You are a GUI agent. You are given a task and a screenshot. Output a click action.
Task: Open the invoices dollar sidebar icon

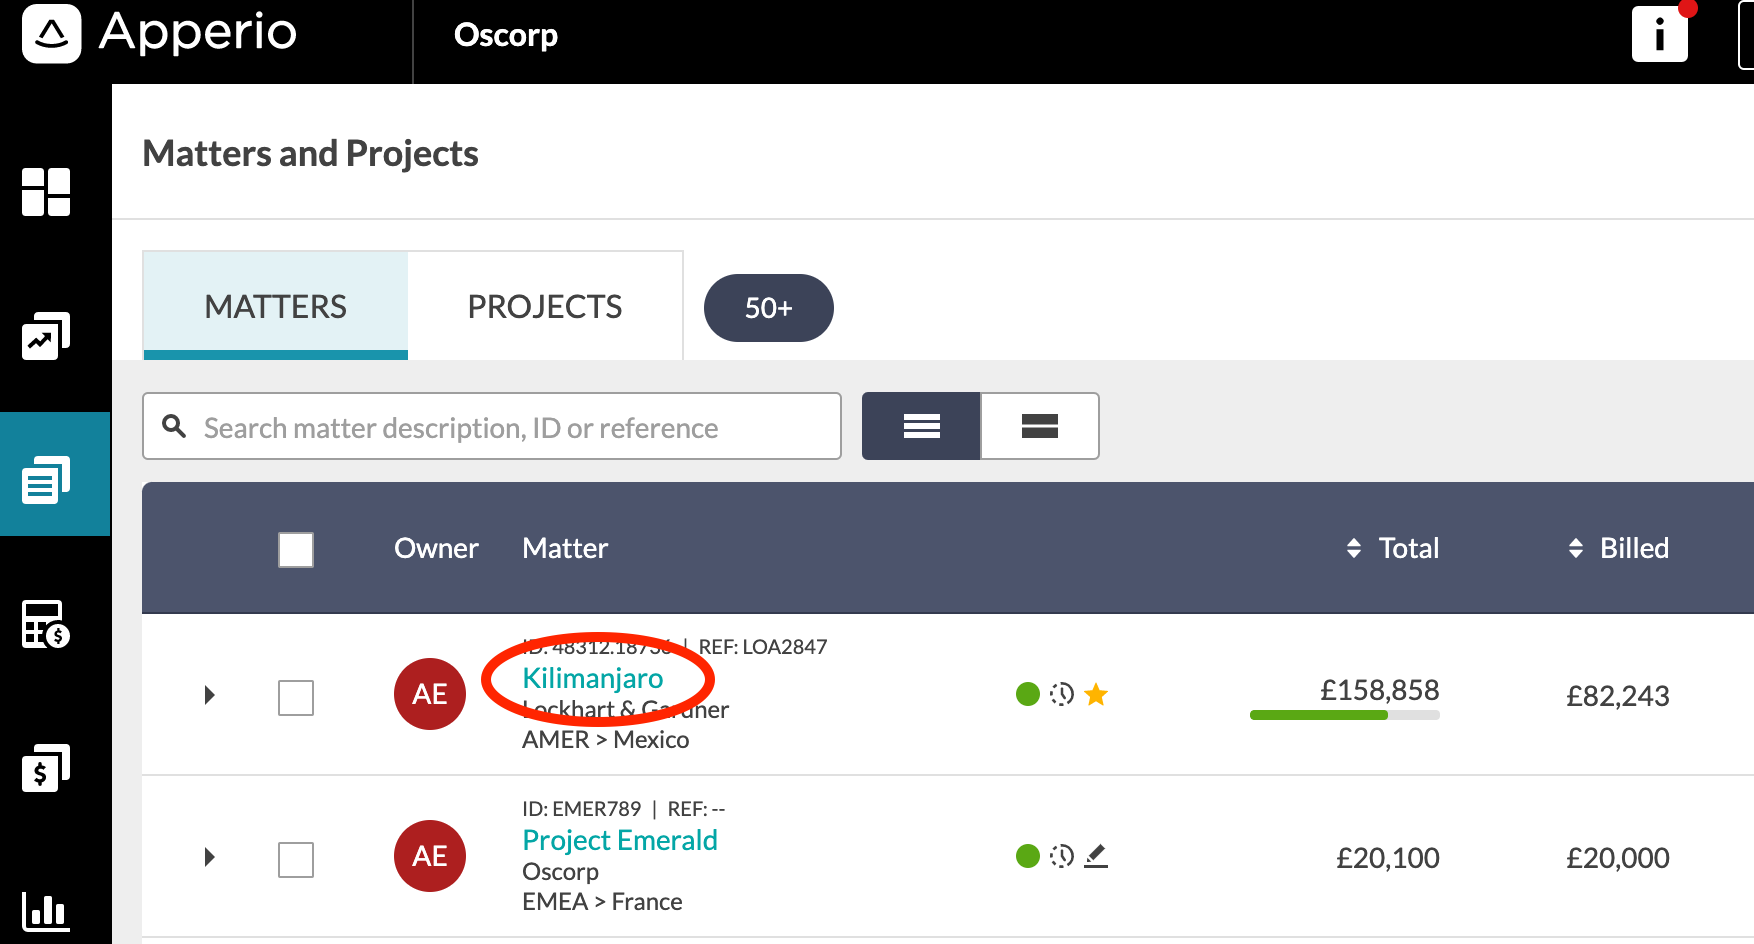tap(46, 768)
